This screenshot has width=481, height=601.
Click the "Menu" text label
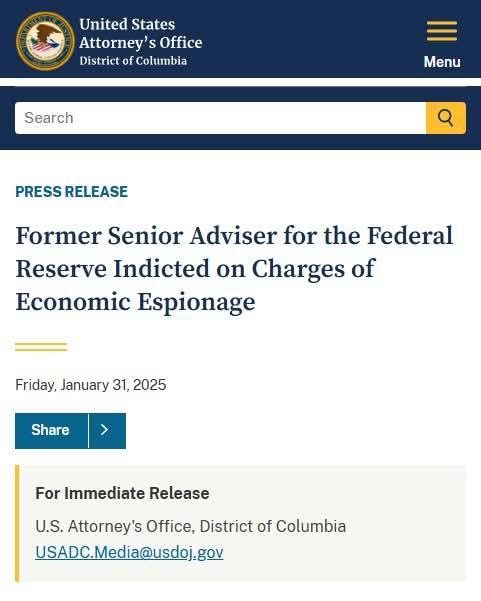(x=442, y=62)
